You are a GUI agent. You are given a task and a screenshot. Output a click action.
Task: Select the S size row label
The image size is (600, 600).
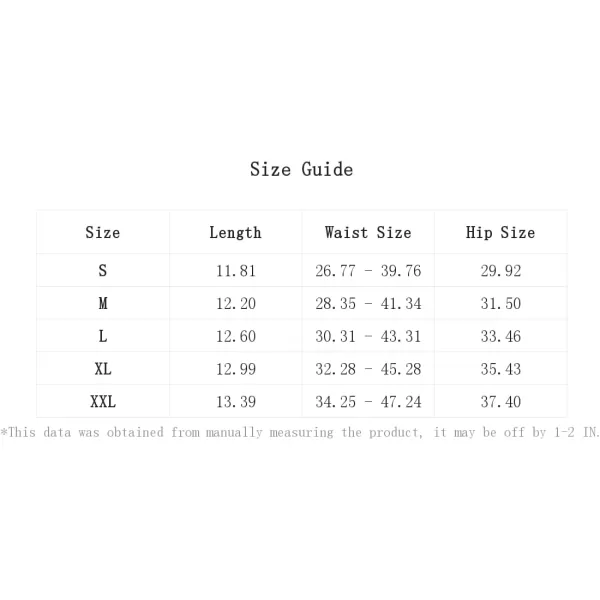point(103,271)
